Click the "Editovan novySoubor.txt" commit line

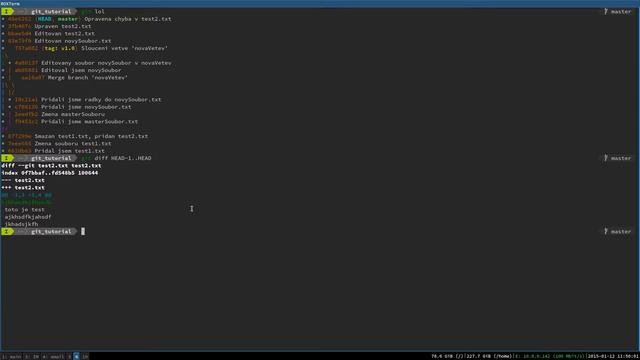(x=56, y=41)
